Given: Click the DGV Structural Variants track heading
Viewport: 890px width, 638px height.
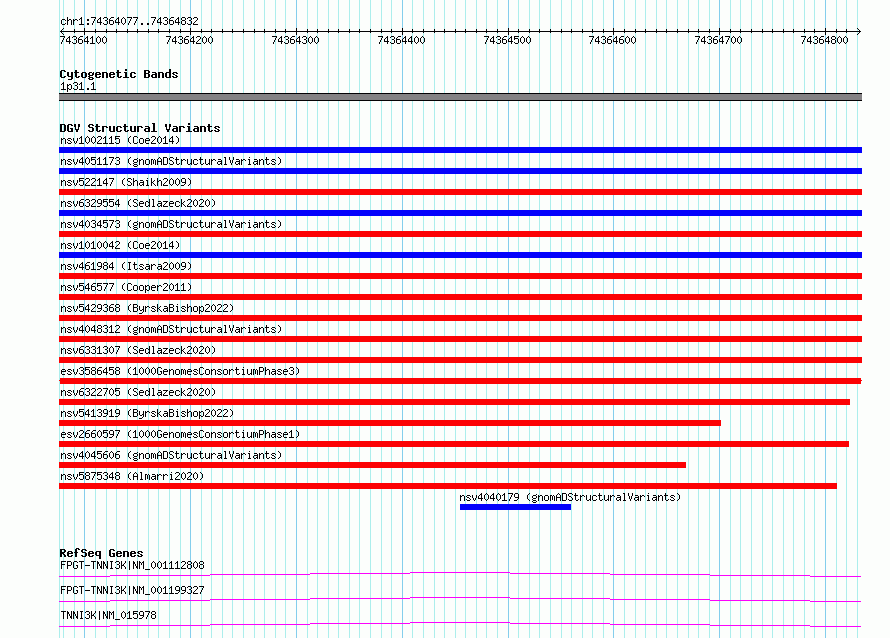Looking at the screenshot, I should (140, 128).
